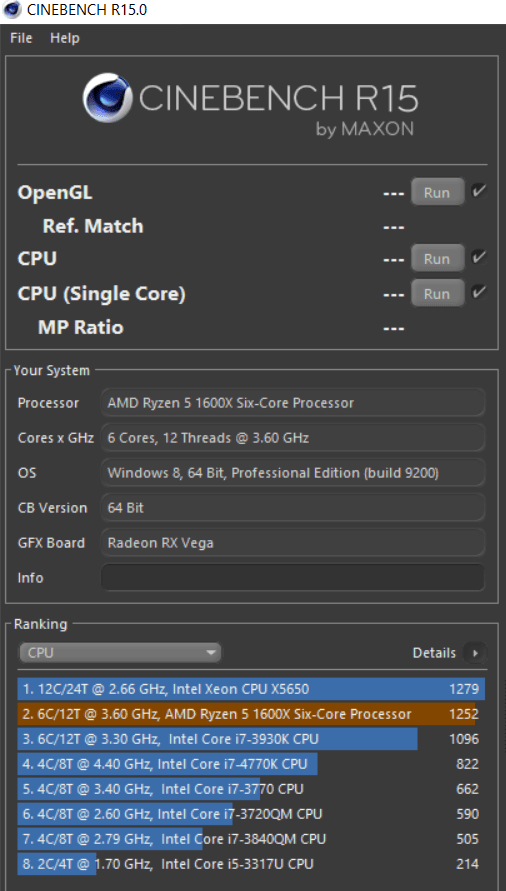Viewport: 506px width, 891px height.
Task: Click into the Info text field
Action: coord(293,578)
